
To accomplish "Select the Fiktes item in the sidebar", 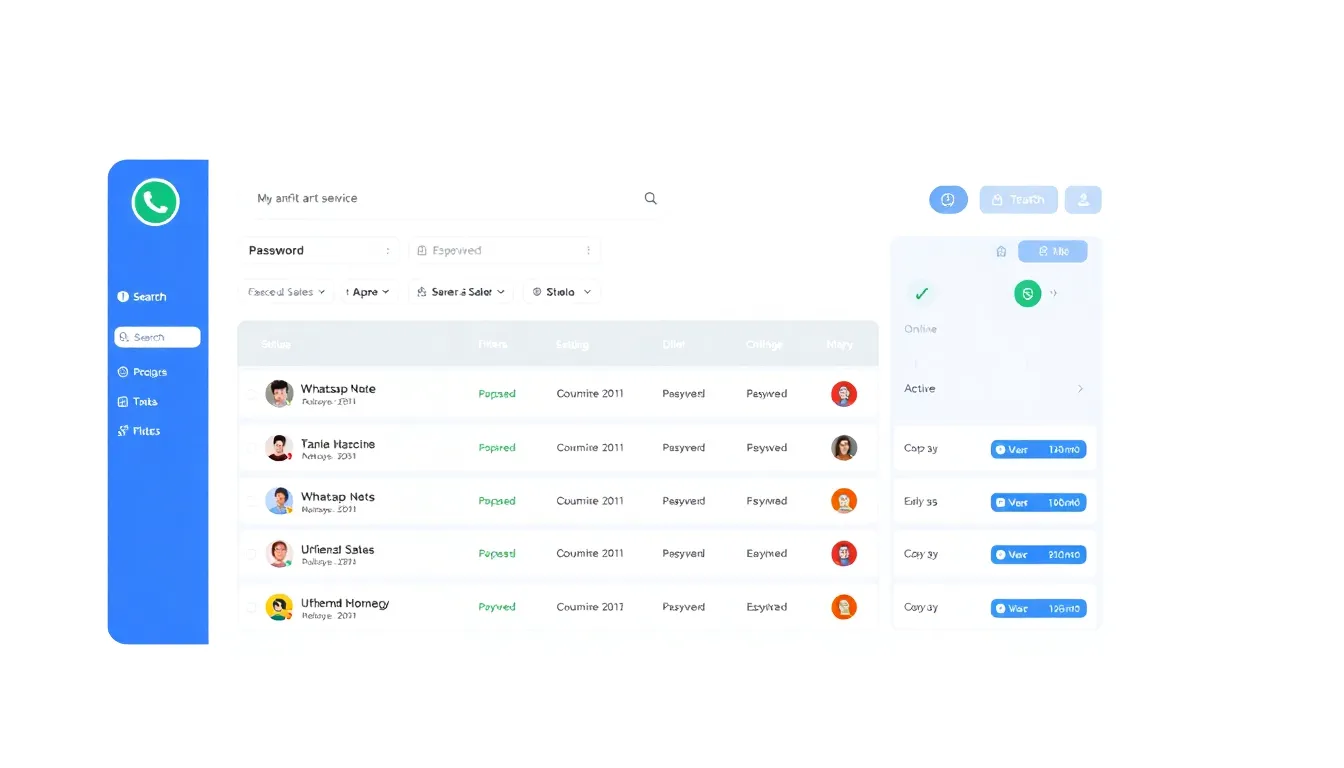I will tap(146, 431).
